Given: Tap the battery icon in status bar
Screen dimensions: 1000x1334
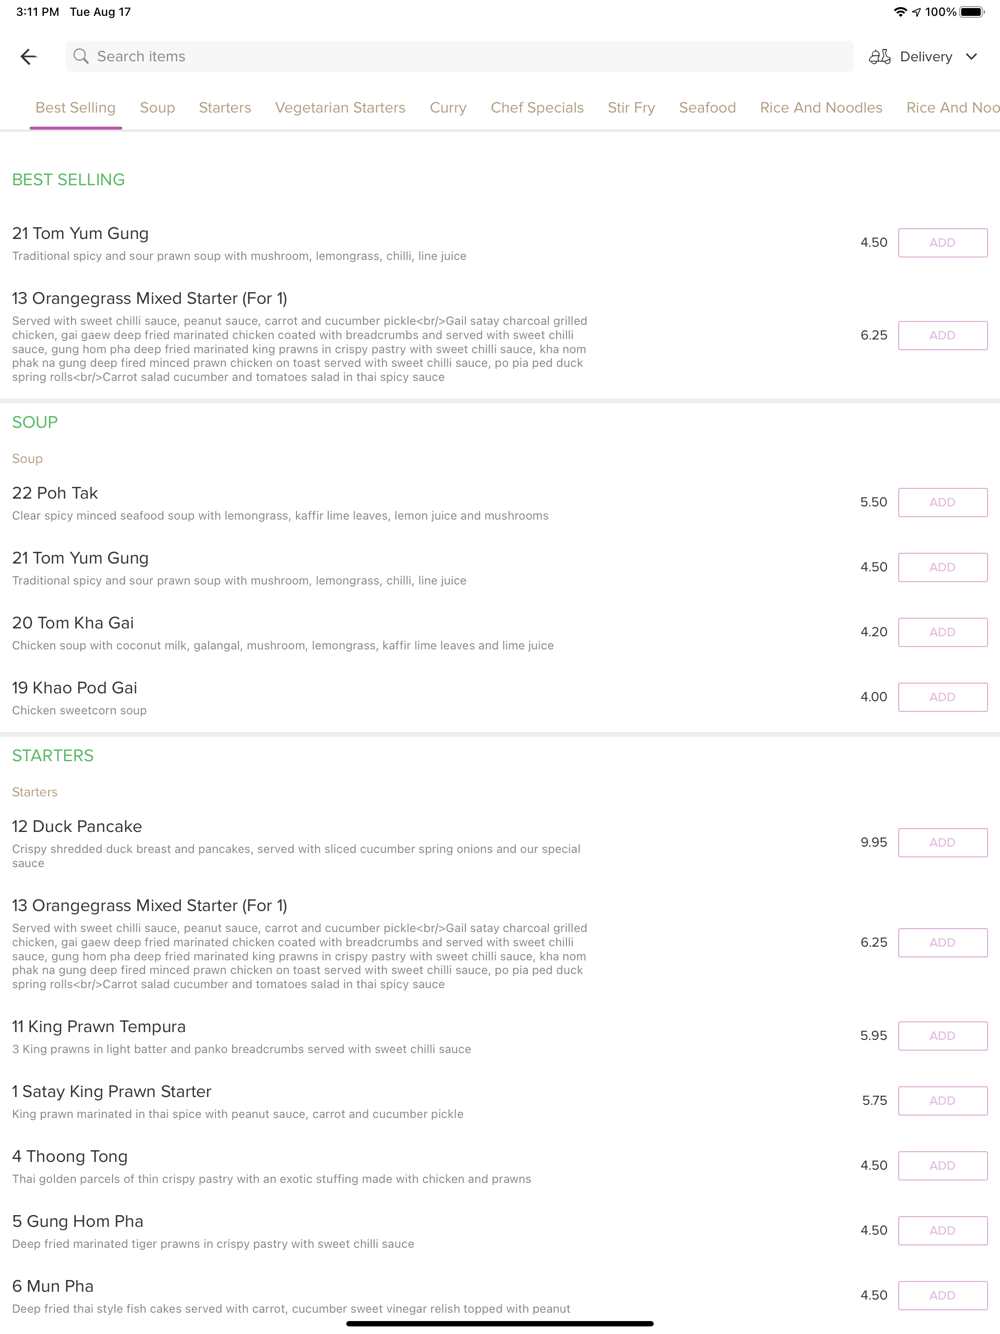Looking at the screenshot, I should [972, 12].
